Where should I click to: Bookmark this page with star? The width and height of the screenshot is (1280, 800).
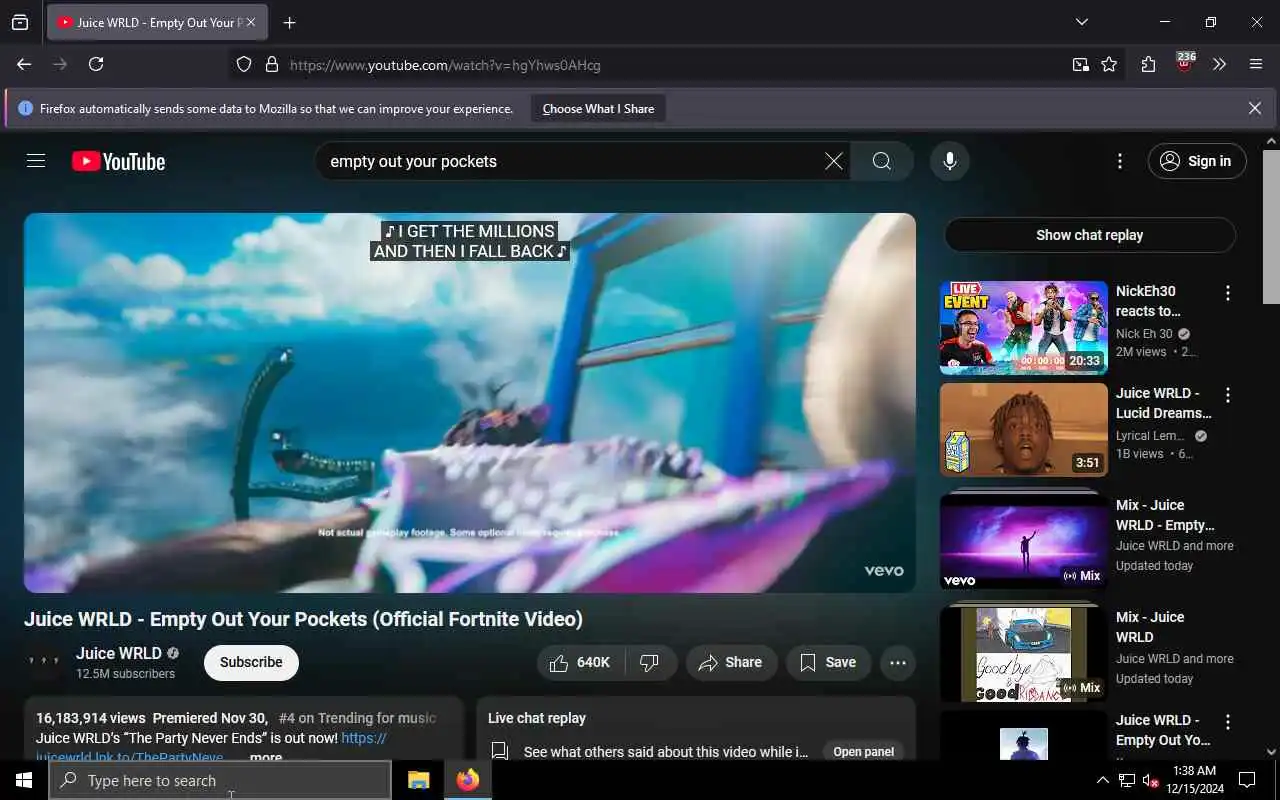click(1109, 65)
